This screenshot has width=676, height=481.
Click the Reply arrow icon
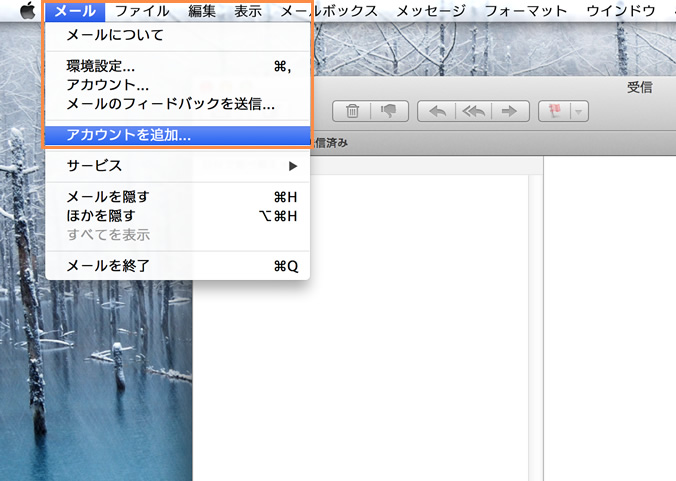point(437,111)
